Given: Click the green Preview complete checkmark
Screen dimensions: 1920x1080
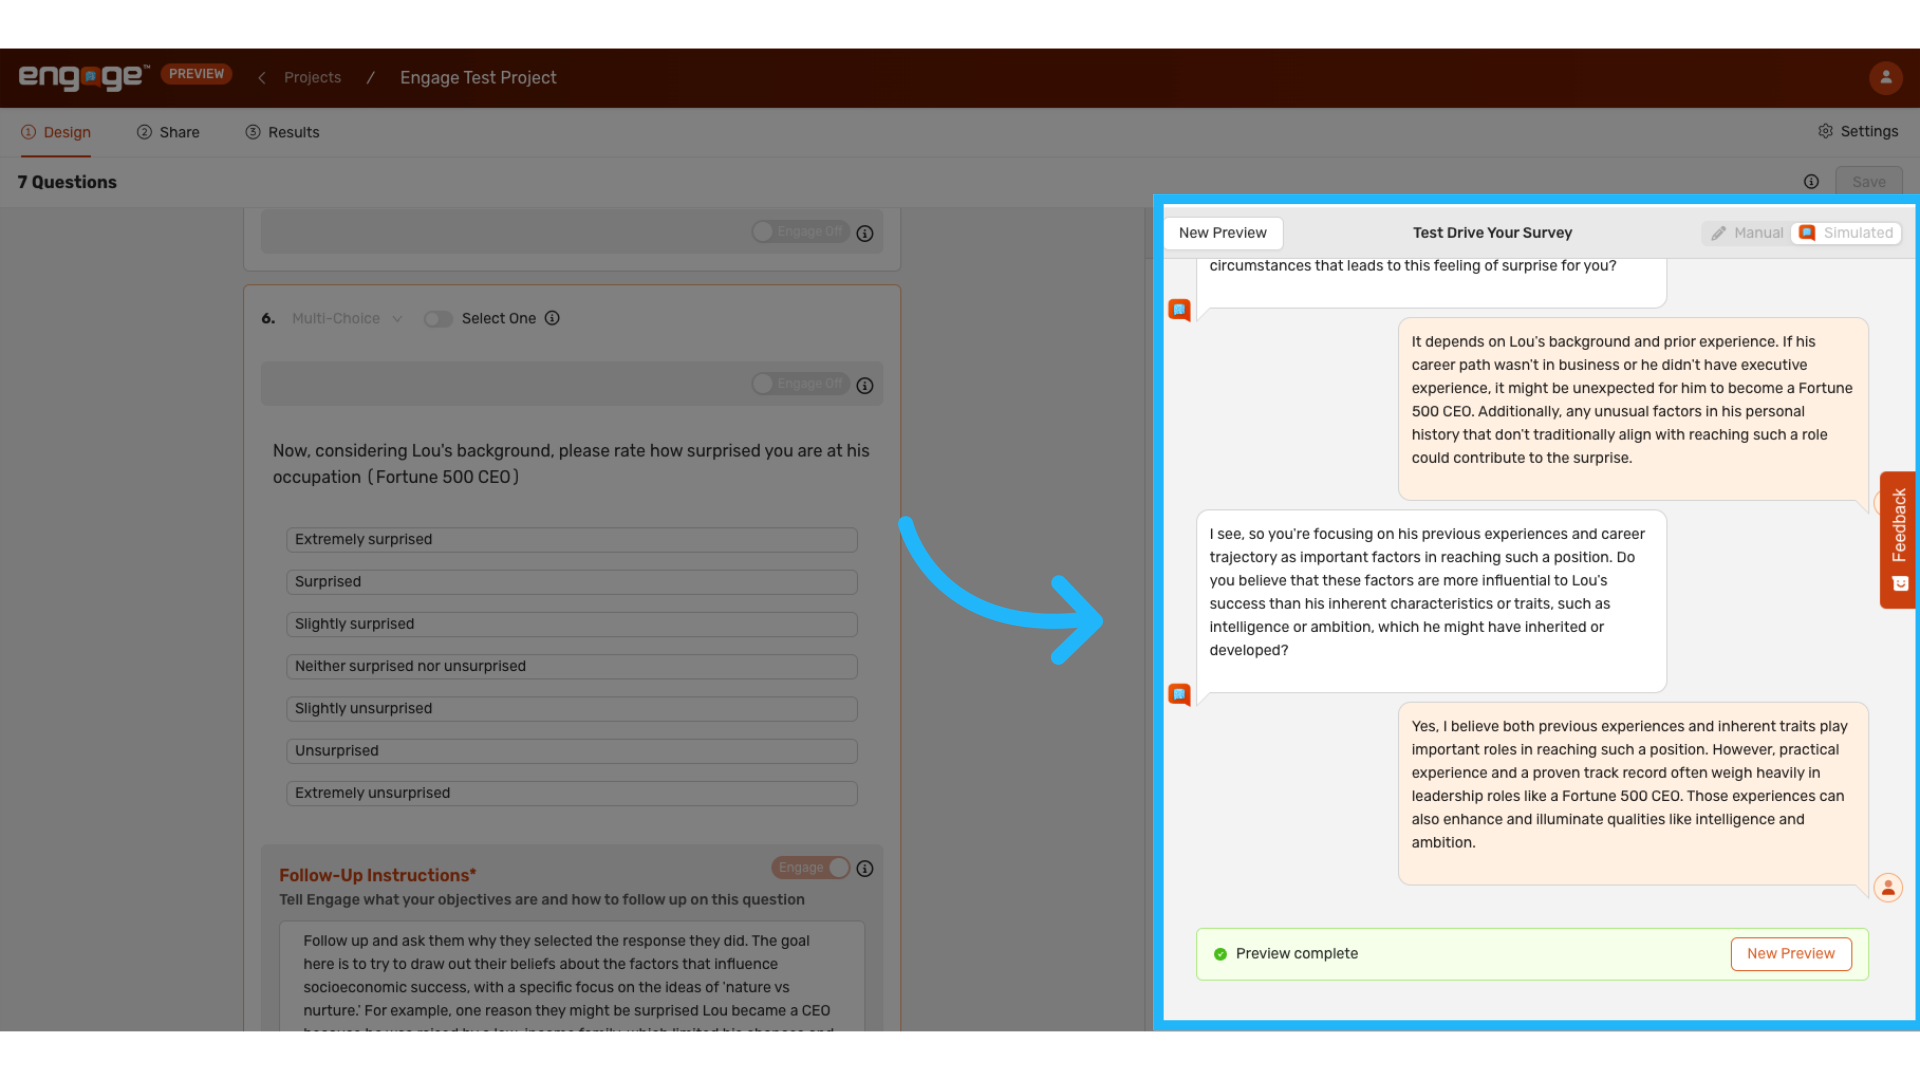Looking at the screenshot, I should (1220, 954).
